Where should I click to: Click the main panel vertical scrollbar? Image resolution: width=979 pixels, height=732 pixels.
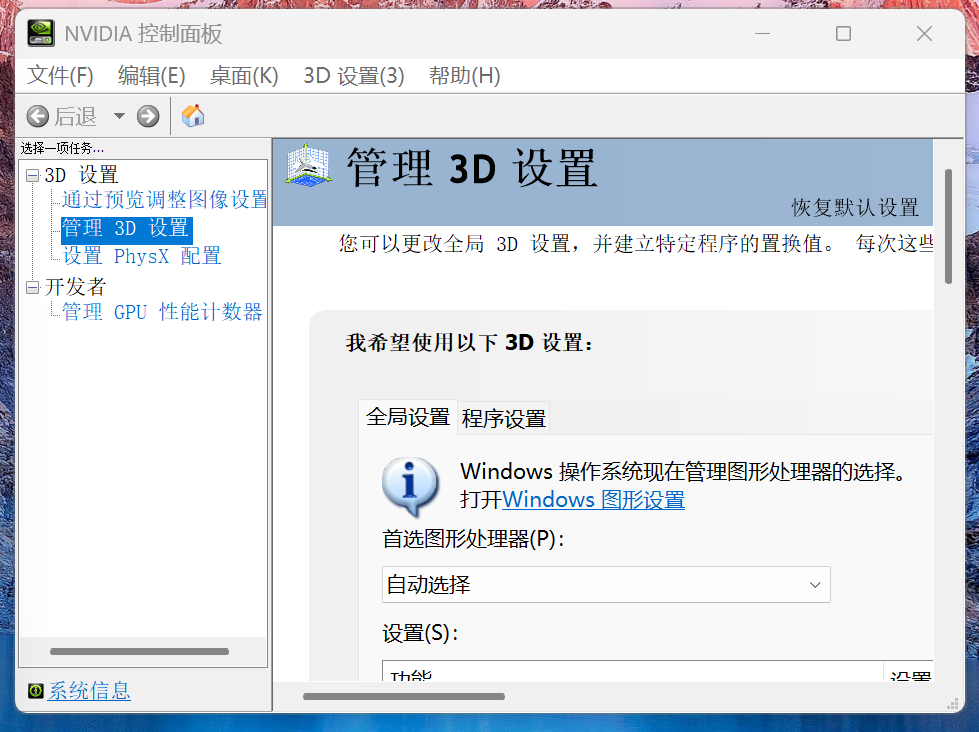pos(948,226)
